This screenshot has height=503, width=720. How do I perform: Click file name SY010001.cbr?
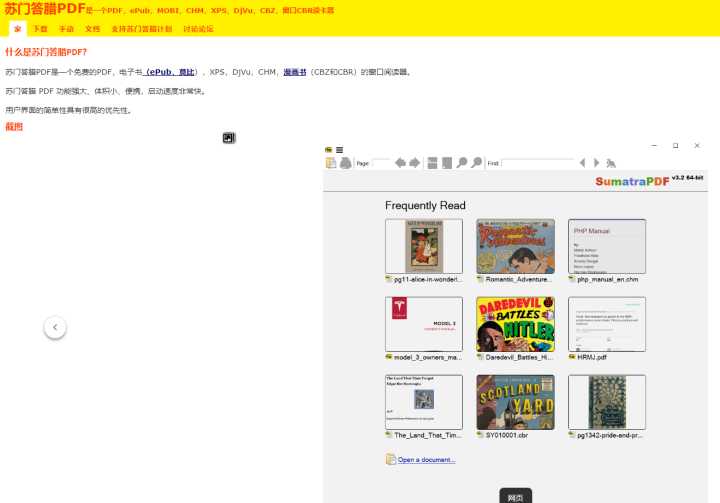(x=507, y=435)
